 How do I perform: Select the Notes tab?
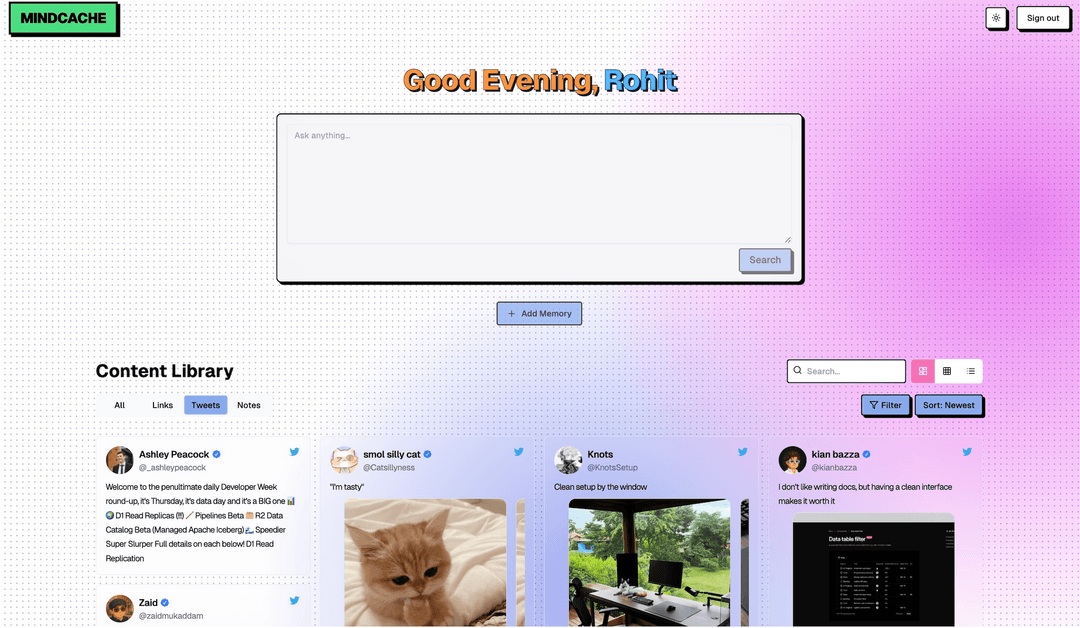[249, 405]
